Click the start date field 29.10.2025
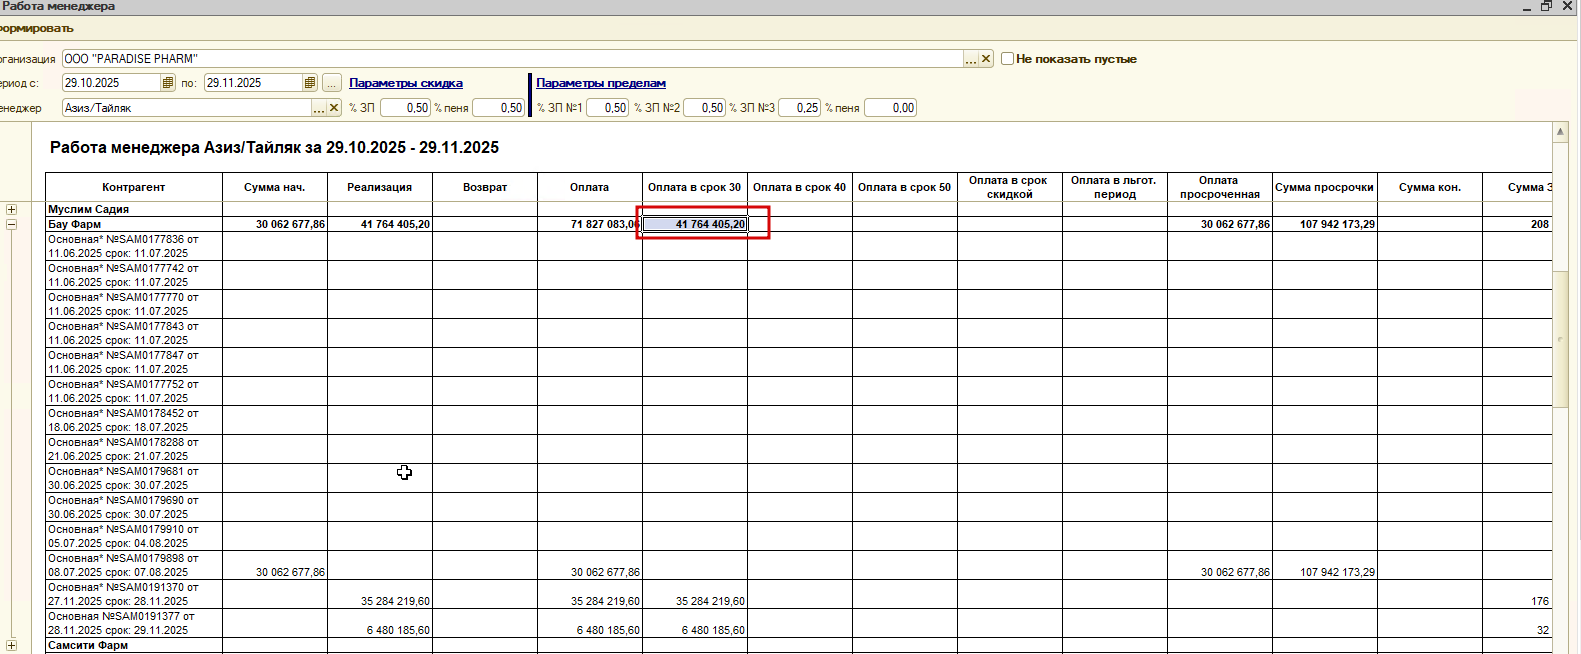The image size is (1581, 654). [x=112, y=83]
